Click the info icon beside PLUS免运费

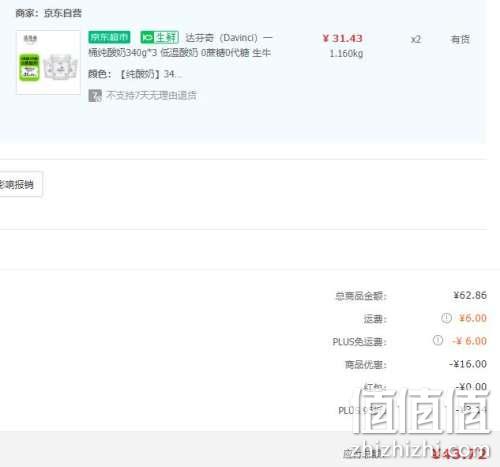coord(438,340)
